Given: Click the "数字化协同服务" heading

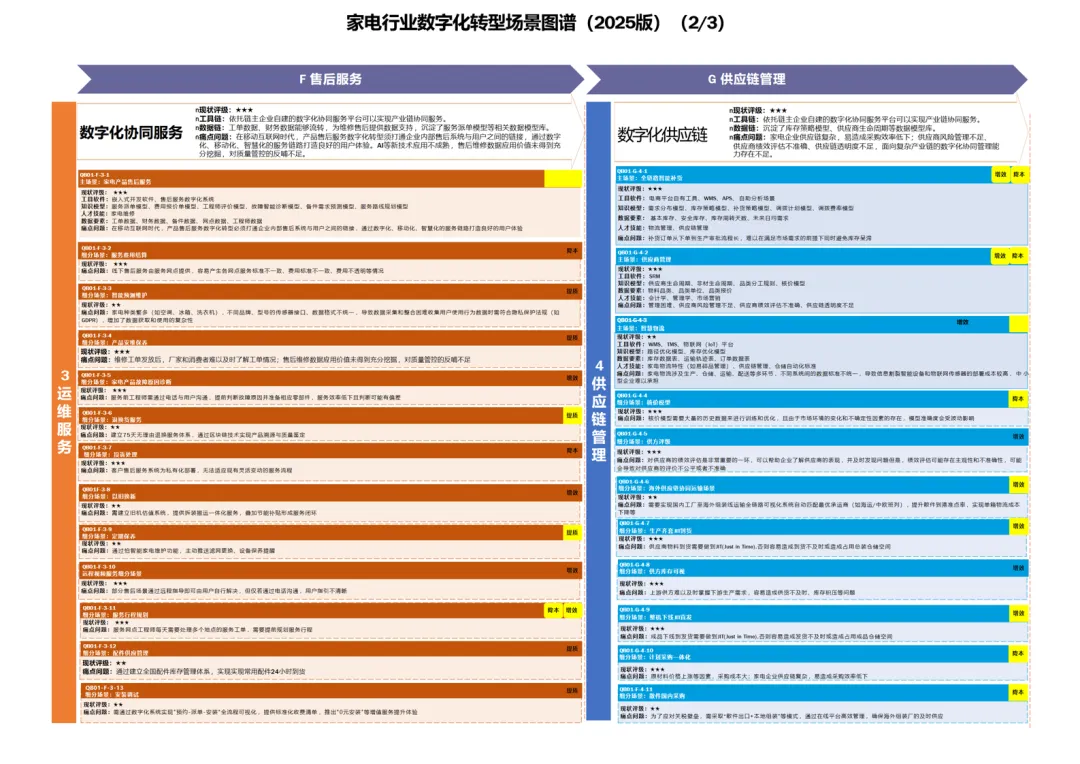Looking at the screenshot, I should point(131,132).
